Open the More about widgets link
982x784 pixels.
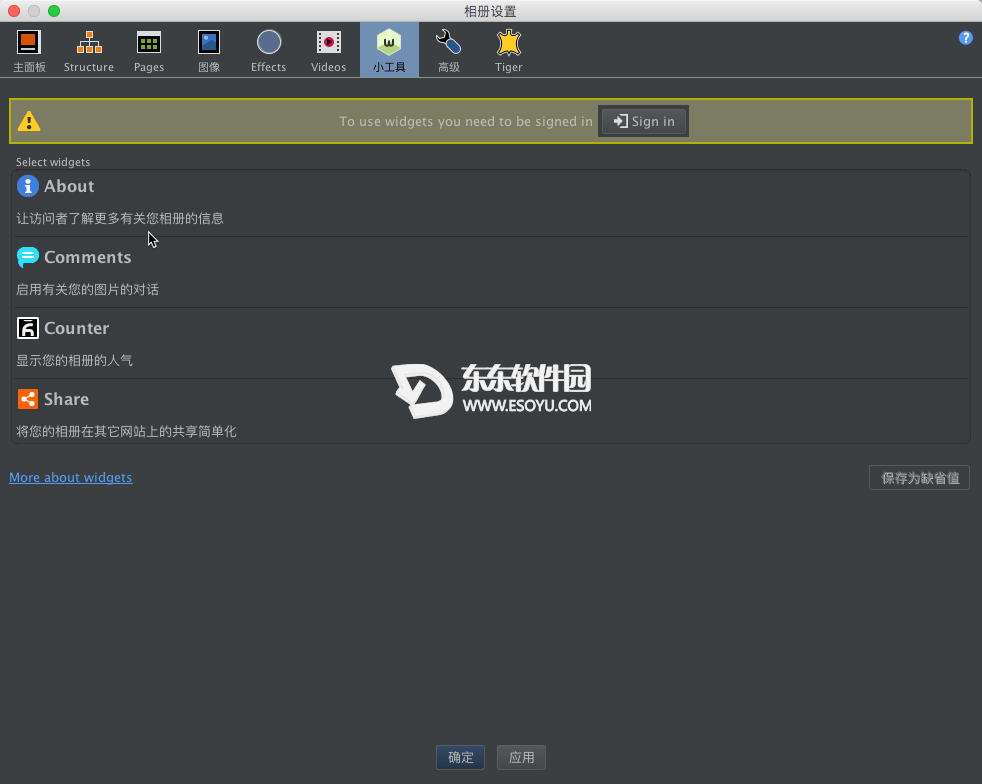[71, 477]
